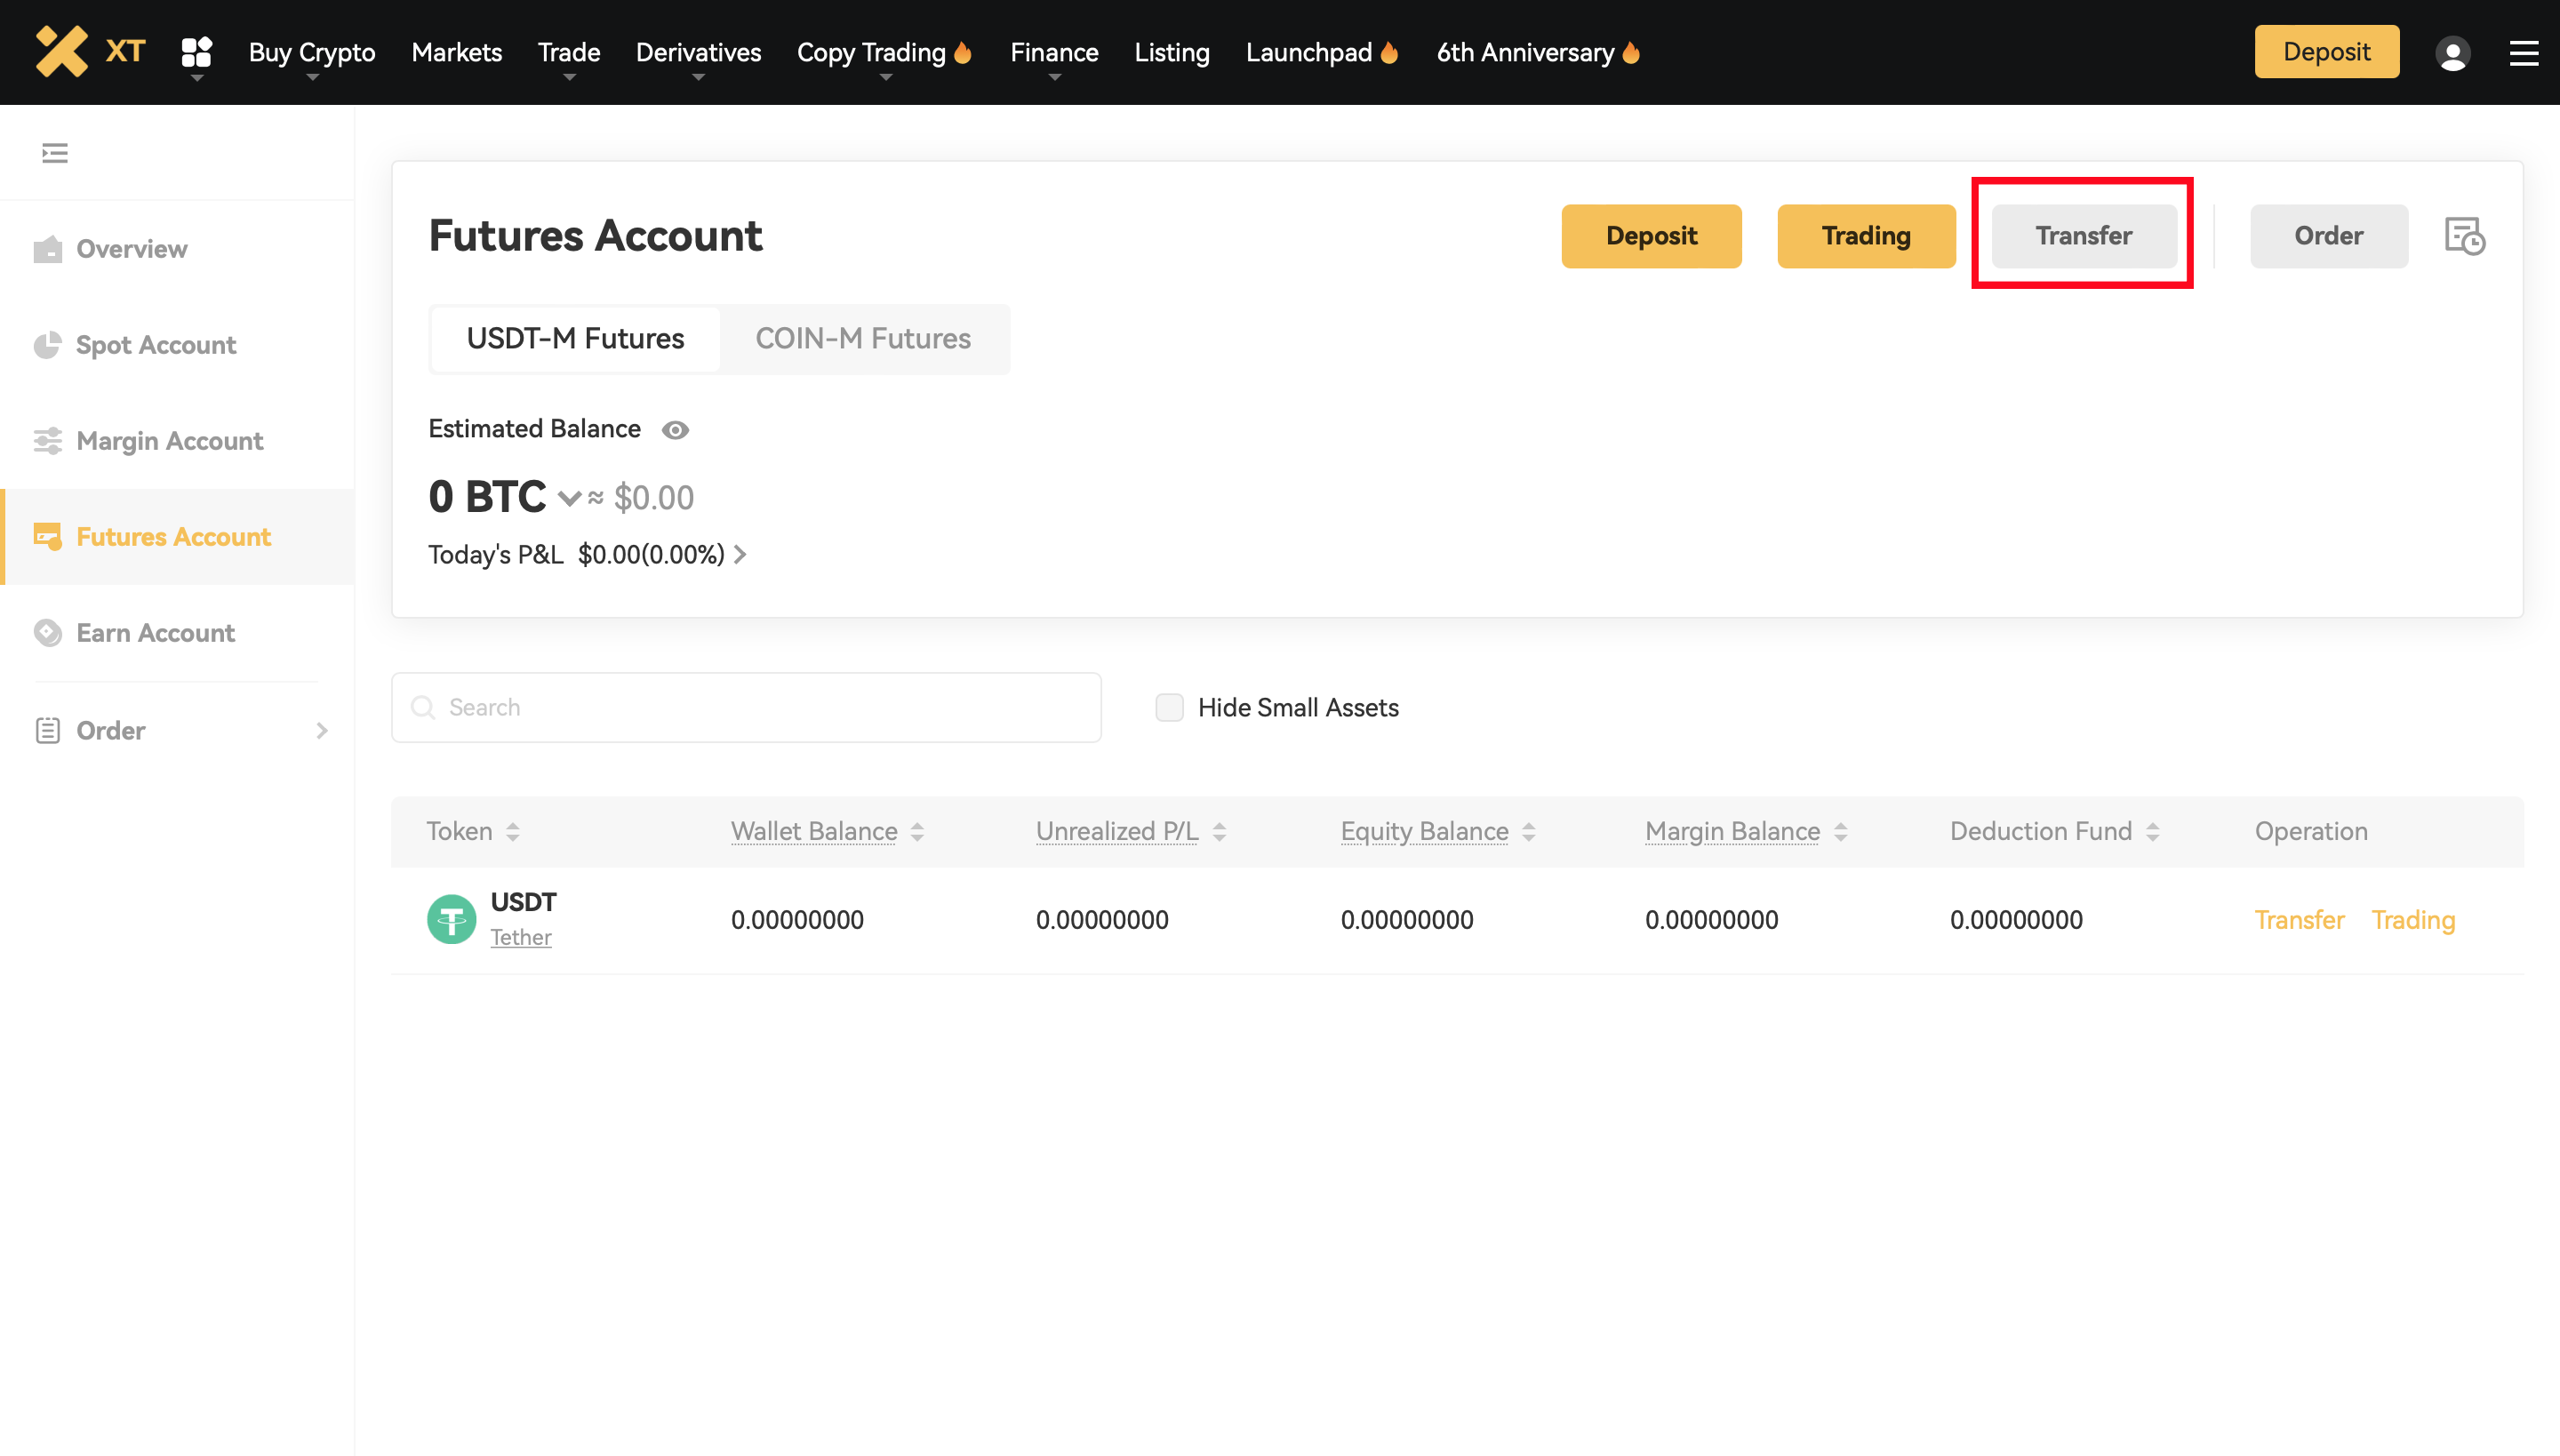Sort by Wallet Balance column
The width and height of the screenshot is (2560, 1456).
tap(917, 831)
